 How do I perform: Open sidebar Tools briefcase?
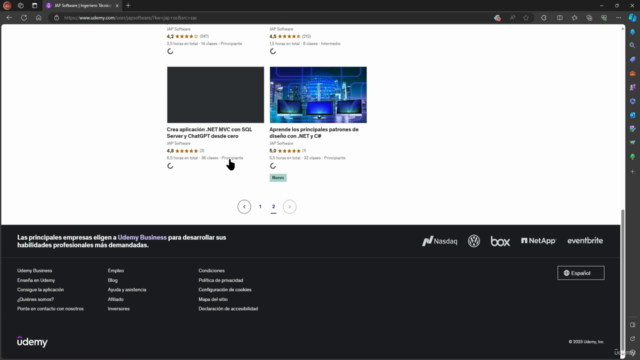click(x=633, y=73)
